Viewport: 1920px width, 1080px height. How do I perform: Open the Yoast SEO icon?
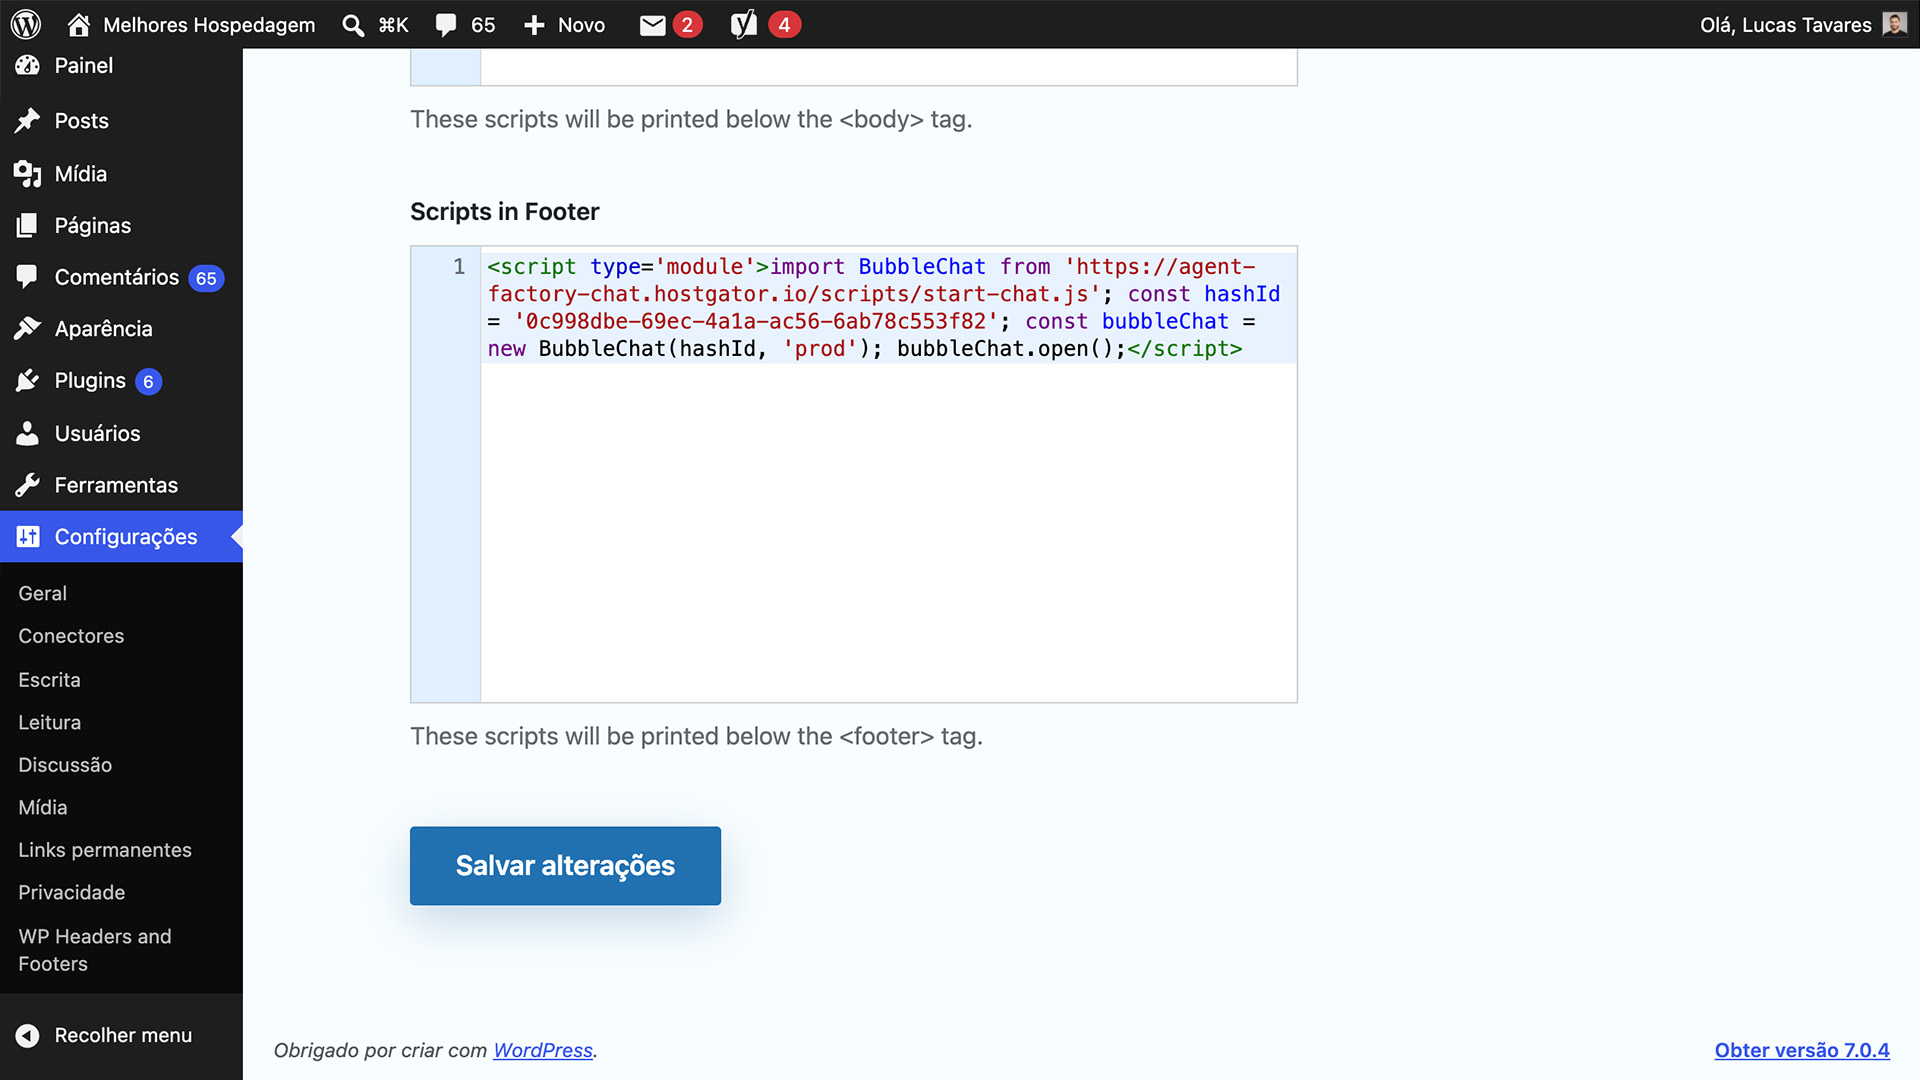coord(743,25)
